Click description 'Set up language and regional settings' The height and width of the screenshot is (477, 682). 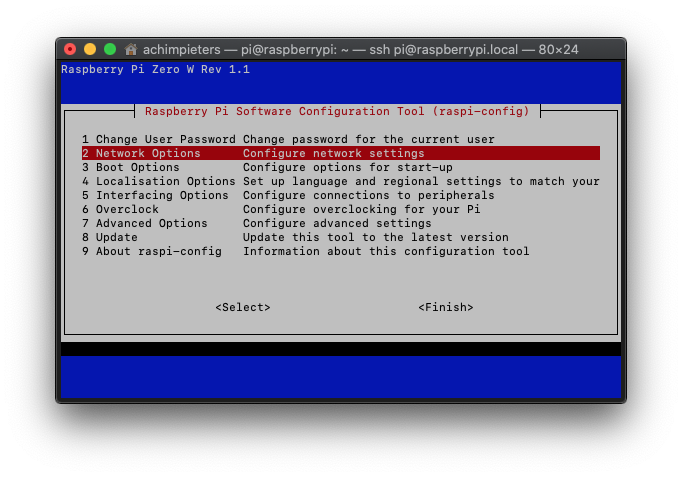coord(372,181)
